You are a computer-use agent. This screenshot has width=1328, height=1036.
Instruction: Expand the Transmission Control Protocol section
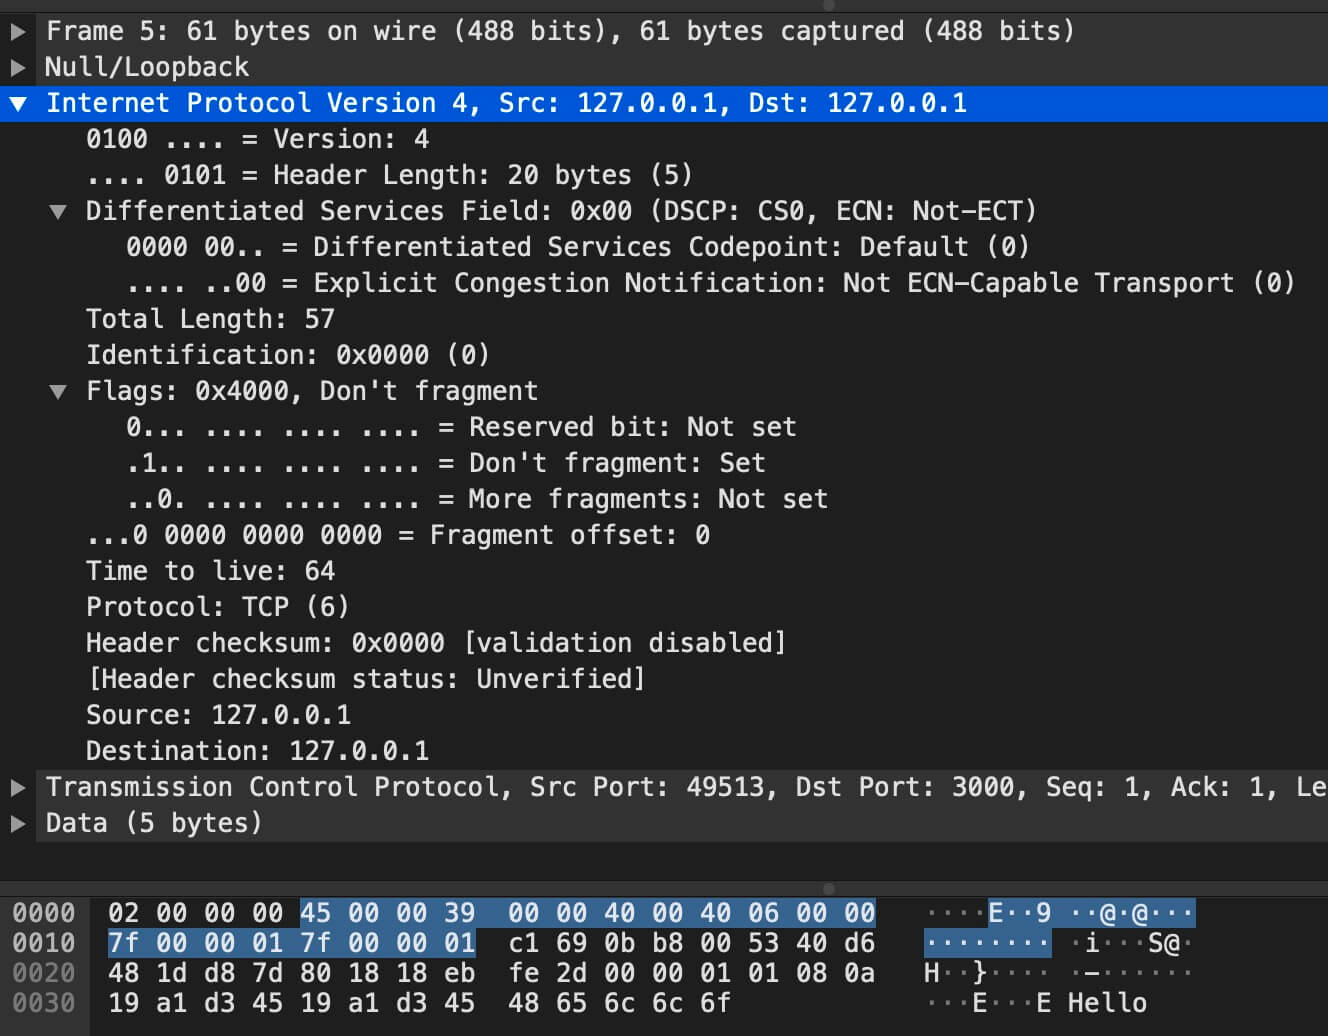coord(18,787)
